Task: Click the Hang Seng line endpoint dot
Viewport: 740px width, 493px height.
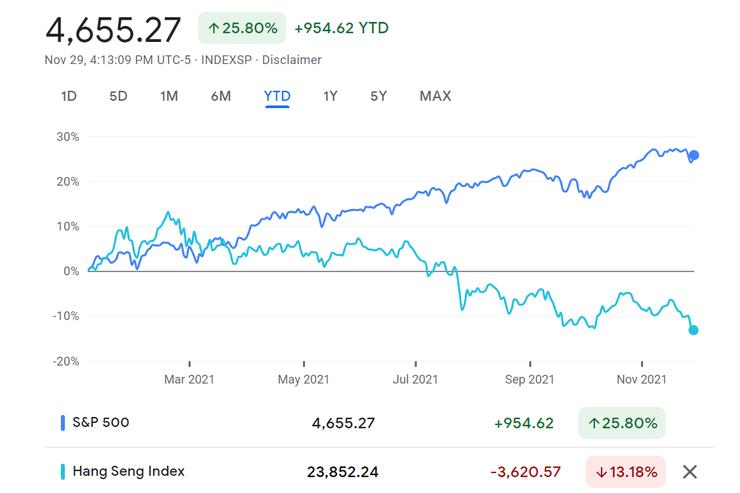Action: coord(693,330)
